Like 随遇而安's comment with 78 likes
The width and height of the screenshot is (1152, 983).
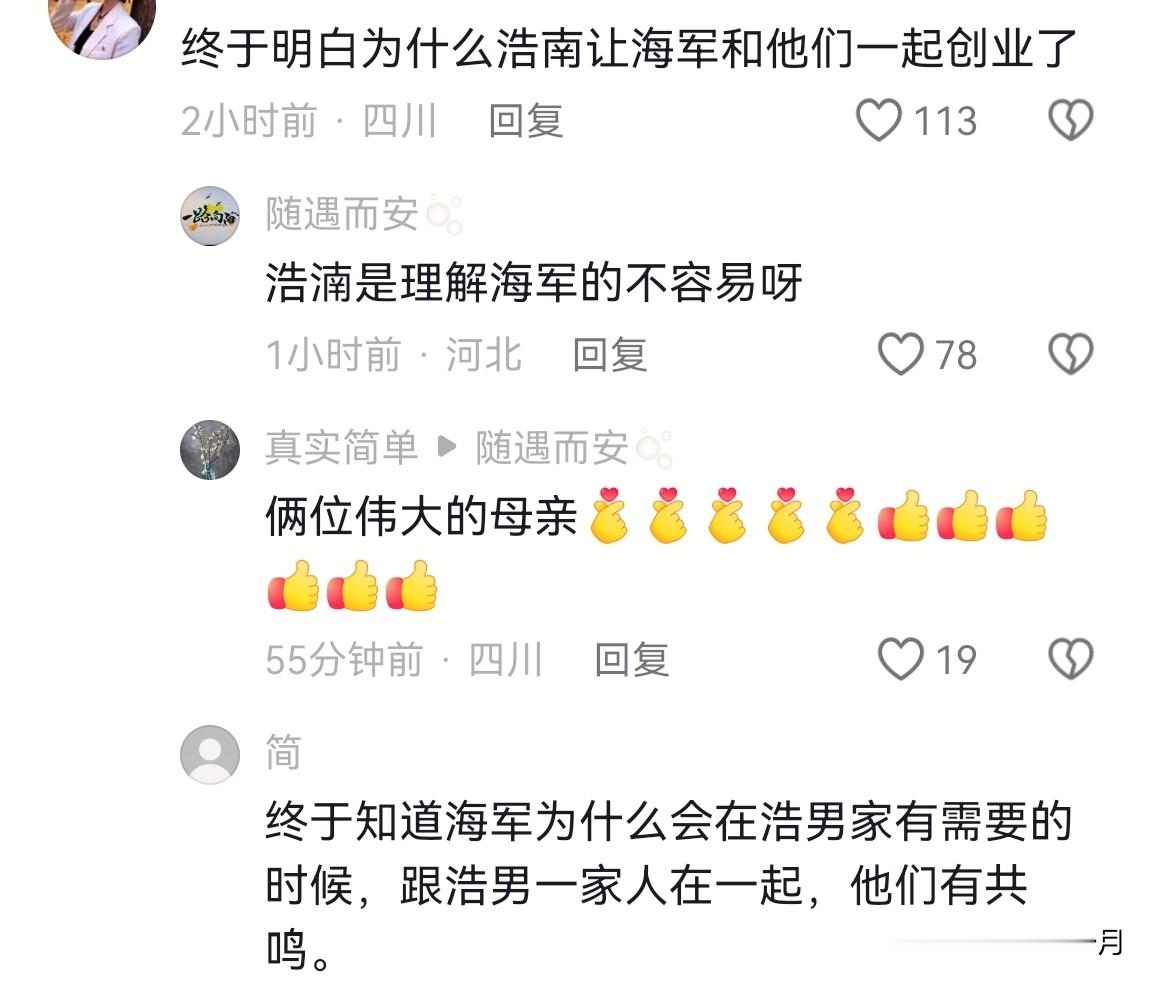pos(901,354)
